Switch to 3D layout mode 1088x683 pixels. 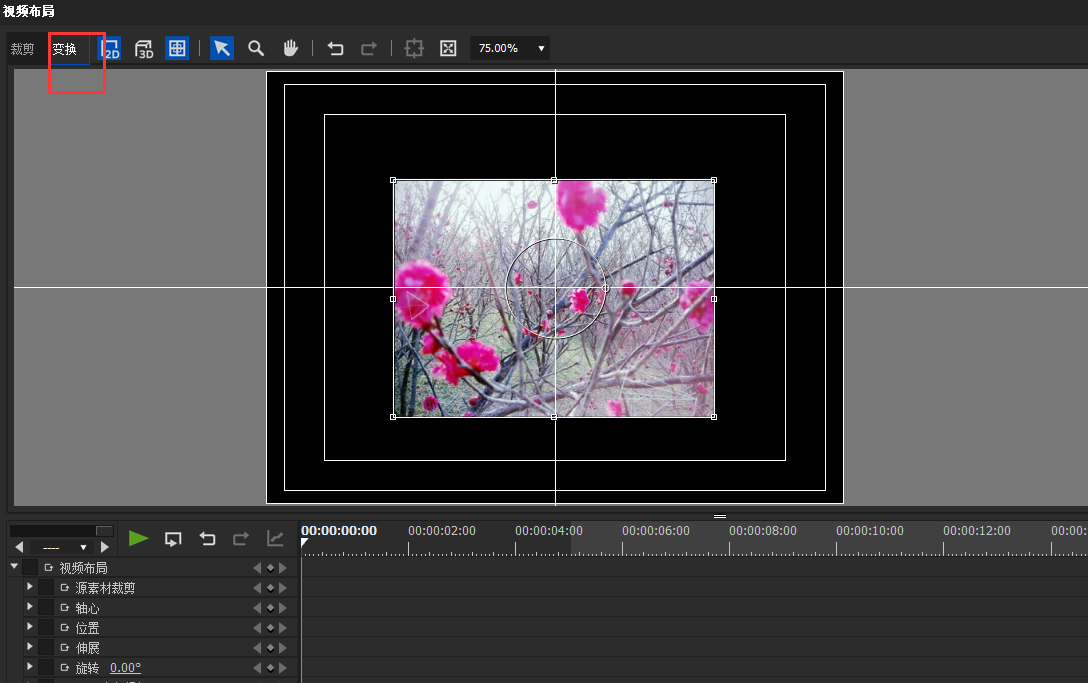[144, 48]
